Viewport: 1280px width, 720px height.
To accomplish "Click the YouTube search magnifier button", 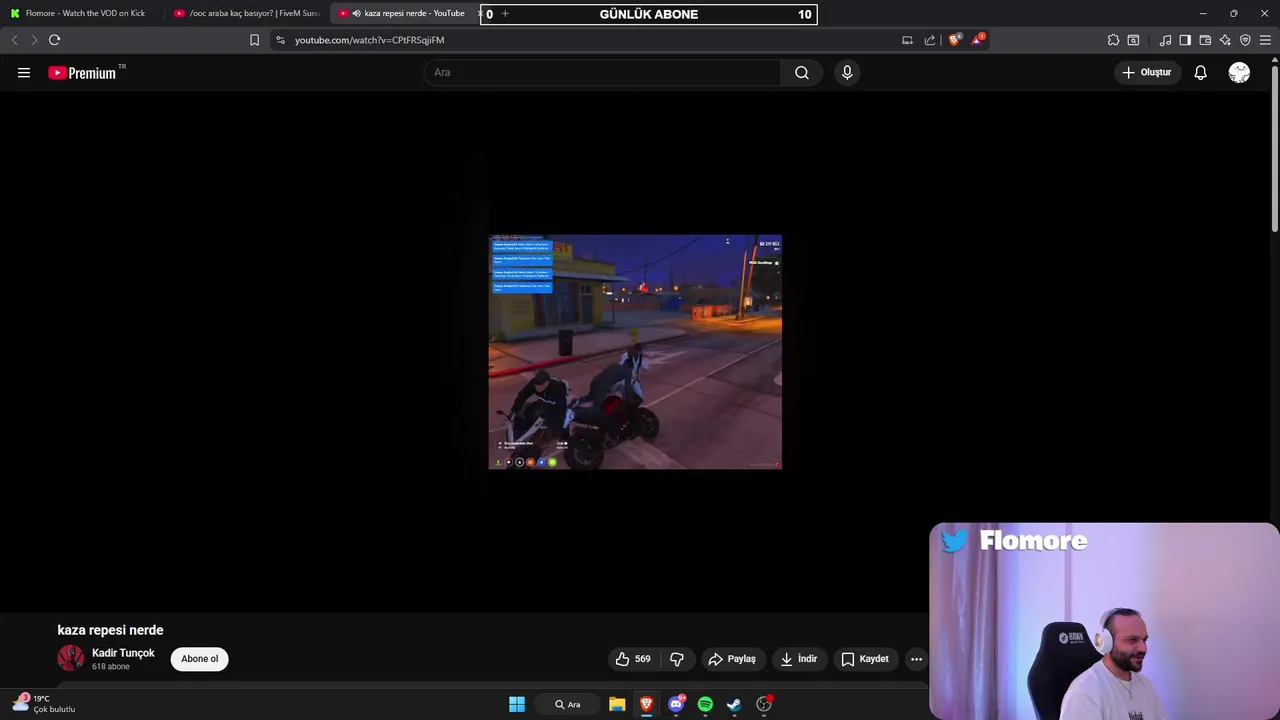I will coord(802,72).
